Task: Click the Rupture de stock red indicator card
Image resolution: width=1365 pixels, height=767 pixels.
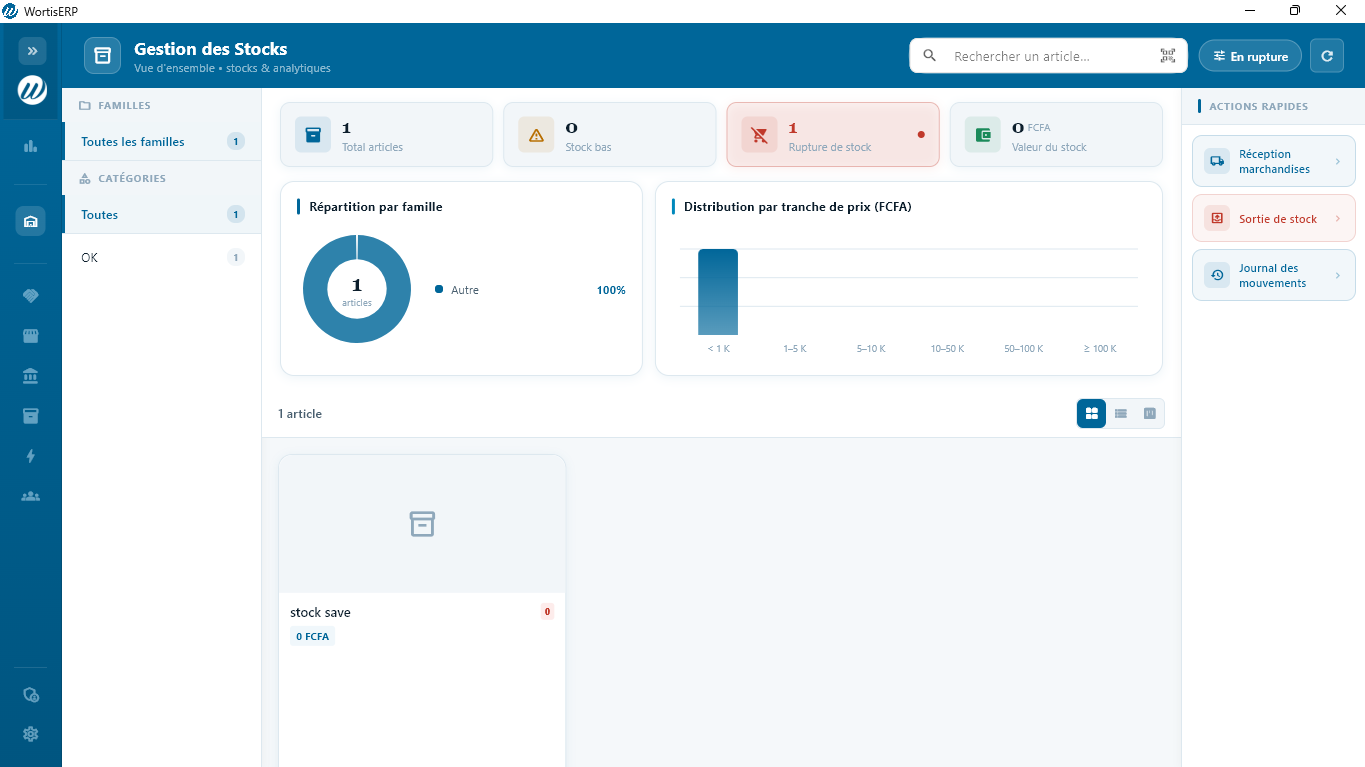Action: (x=833, y=134)
